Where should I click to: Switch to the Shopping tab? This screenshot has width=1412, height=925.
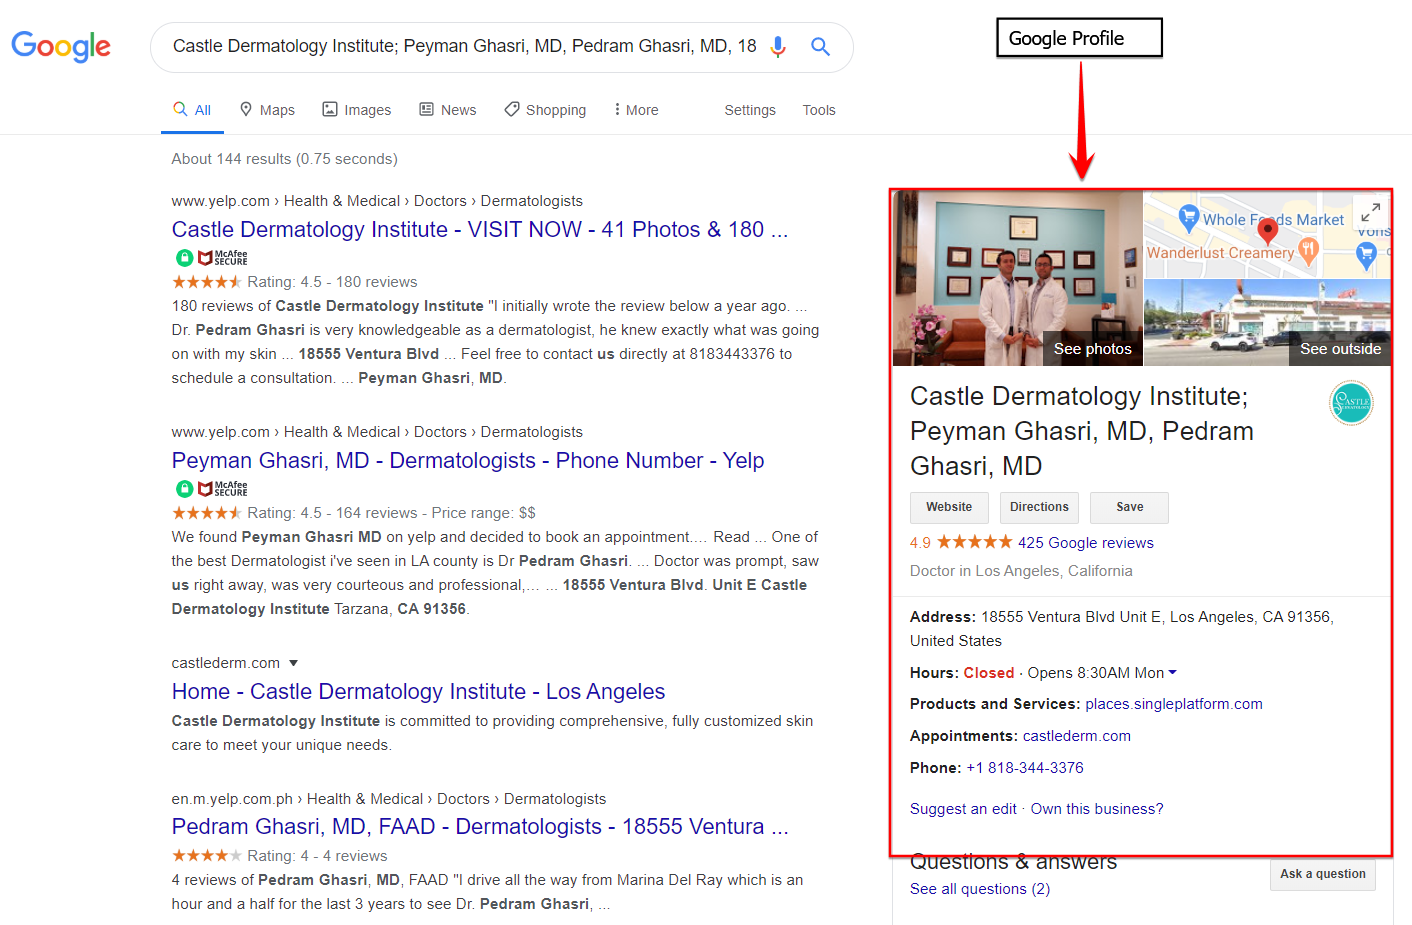click(545, 110)
